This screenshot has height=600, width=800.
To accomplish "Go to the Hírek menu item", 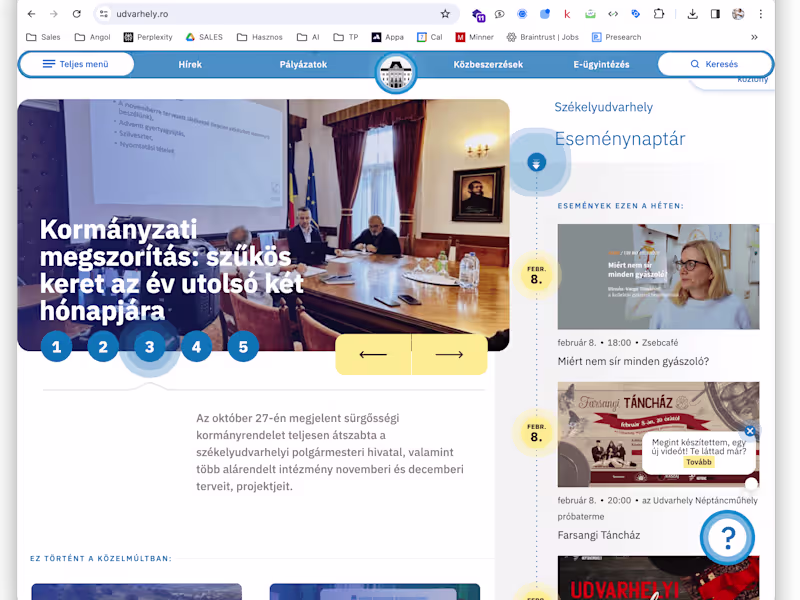I will click(190, 64).
